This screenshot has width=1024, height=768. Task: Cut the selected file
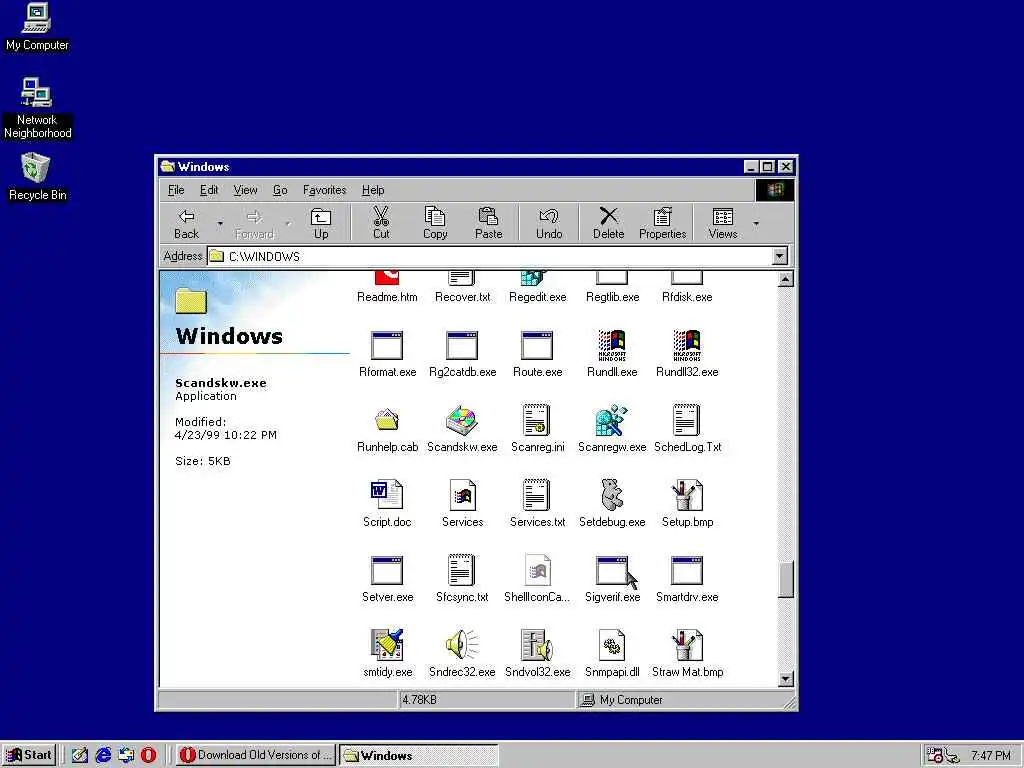coord(381,223)
